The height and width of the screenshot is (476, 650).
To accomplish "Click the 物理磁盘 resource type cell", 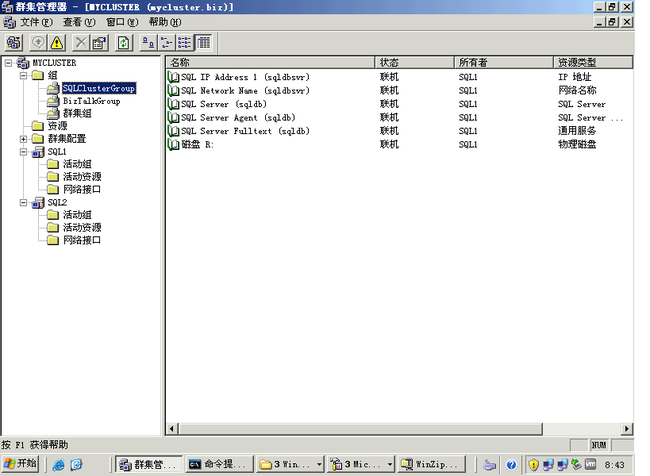I will click(577, 144).
